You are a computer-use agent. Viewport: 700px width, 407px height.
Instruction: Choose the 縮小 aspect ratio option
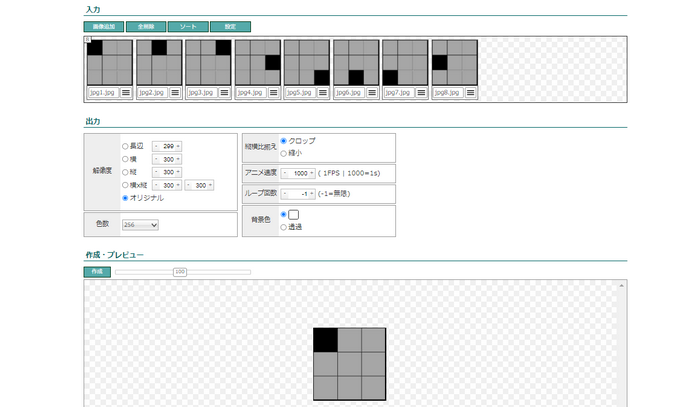(x=284, y=153)
